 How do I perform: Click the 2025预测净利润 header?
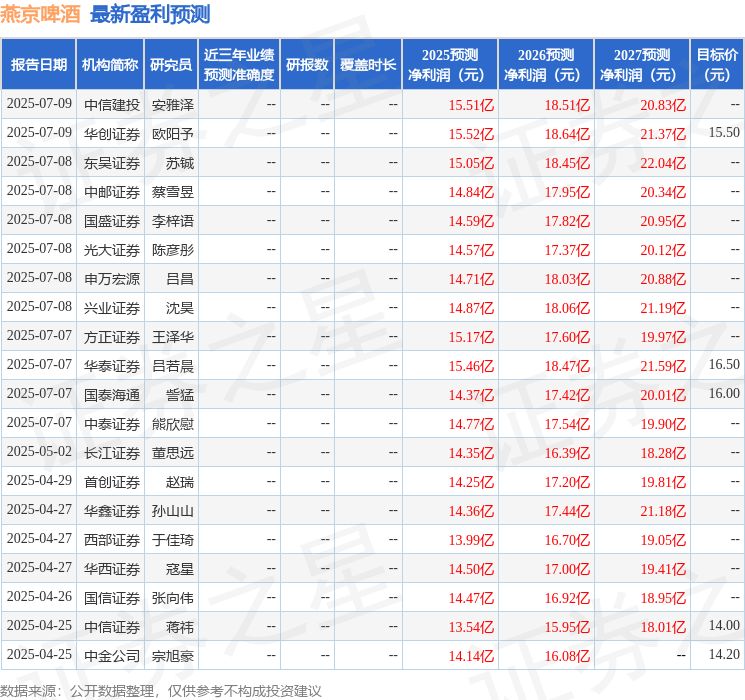[x=450, y=65]
